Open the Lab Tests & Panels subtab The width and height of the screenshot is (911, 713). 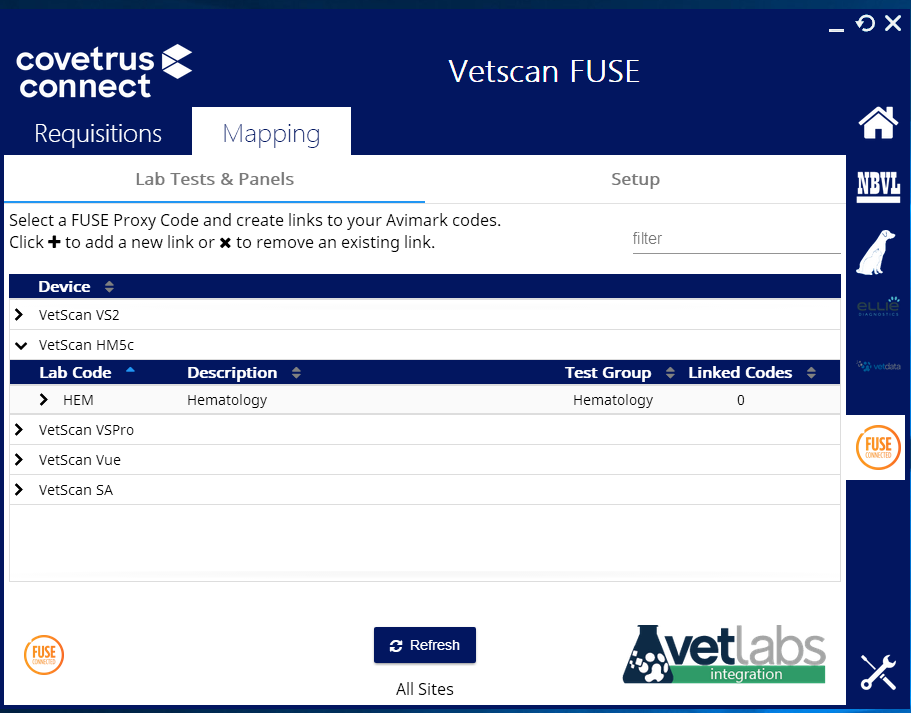coord(214,179)
